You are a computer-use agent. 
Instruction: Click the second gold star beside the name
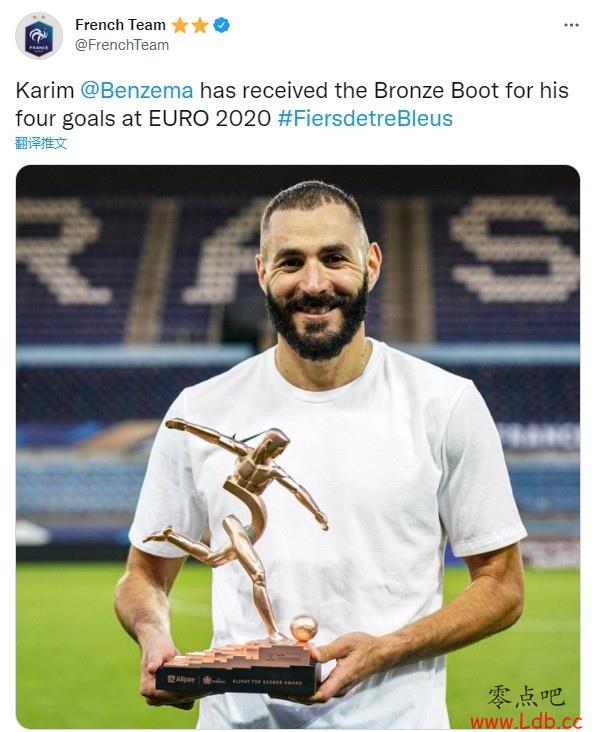(x=200, y=25)
